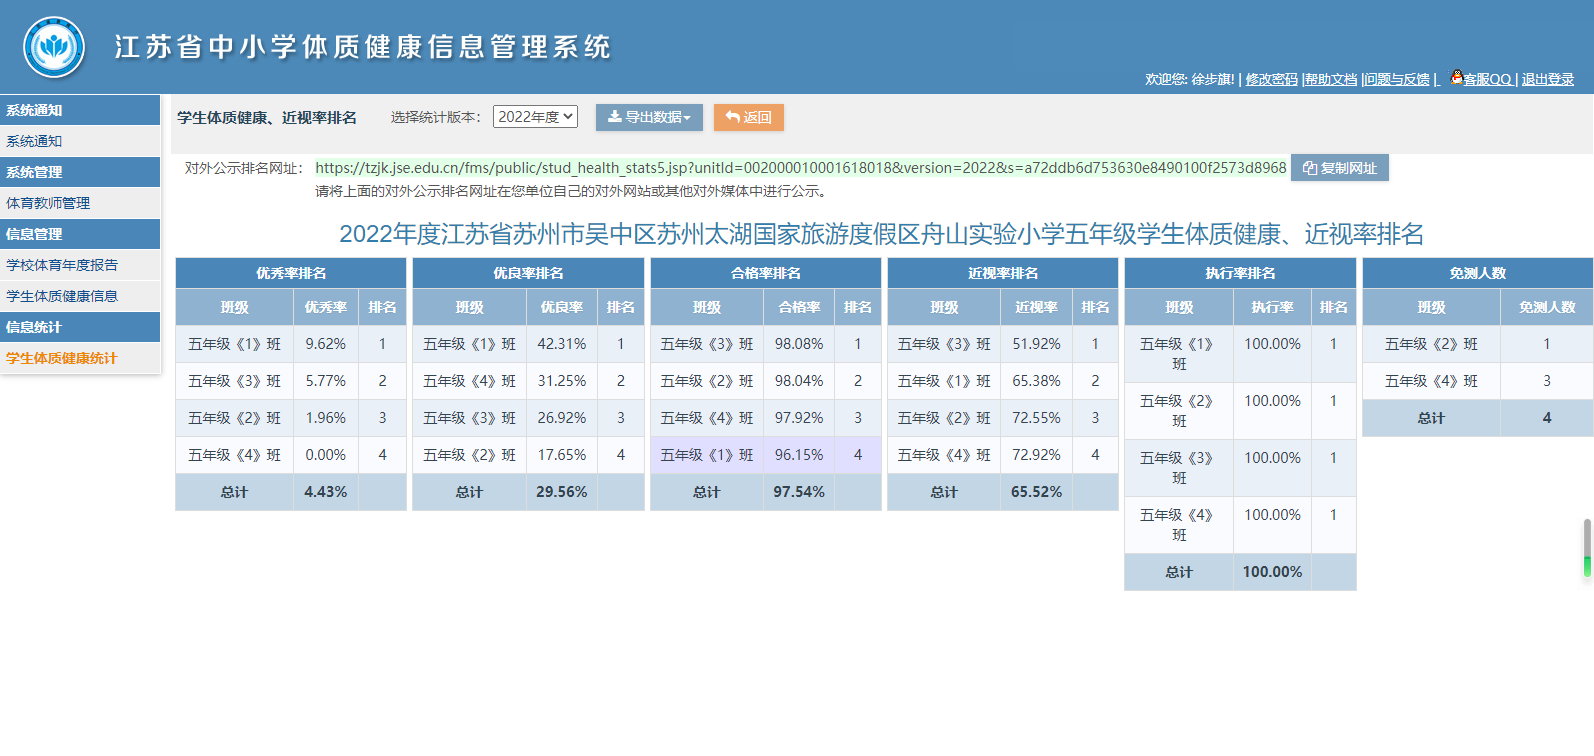
Task: Select the 29.56% total good rate
Action: coord(562,492)
